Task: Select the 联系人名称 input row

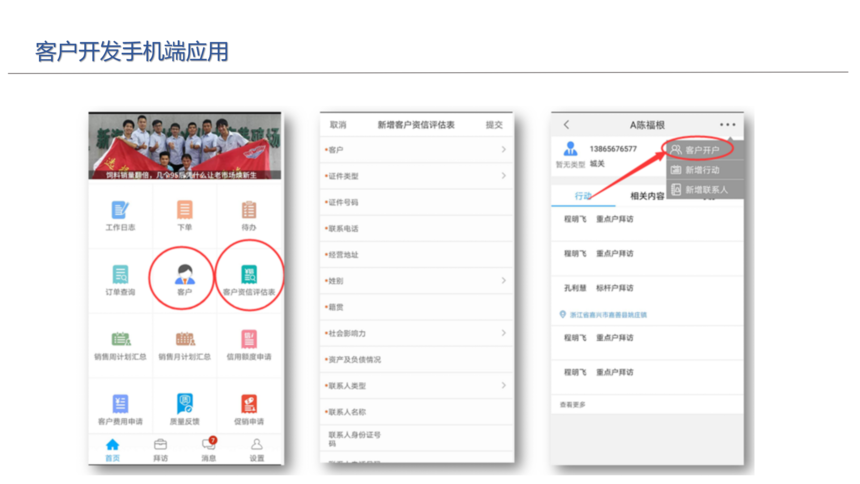Action: tap(417, 412)
